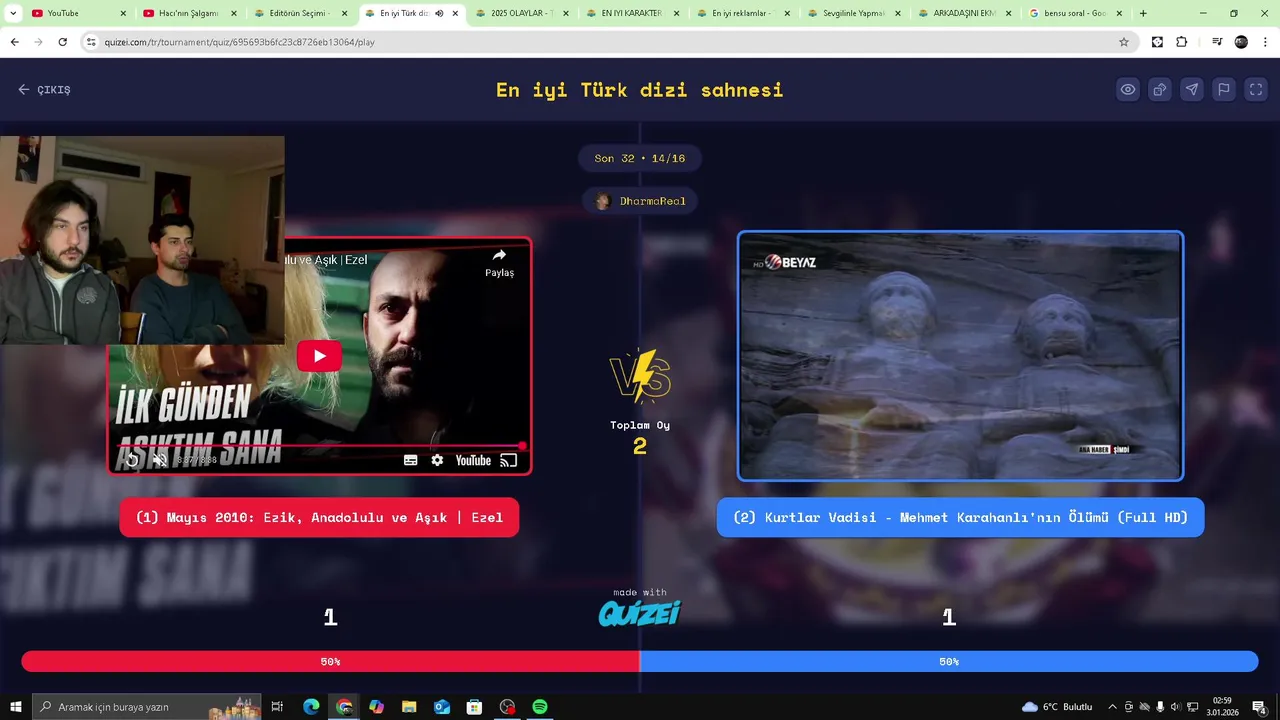Open the Chrome profile avatar
The height and width of the screenshot is (720, 1280).
pyautogui.click(x=1241, y=42)
